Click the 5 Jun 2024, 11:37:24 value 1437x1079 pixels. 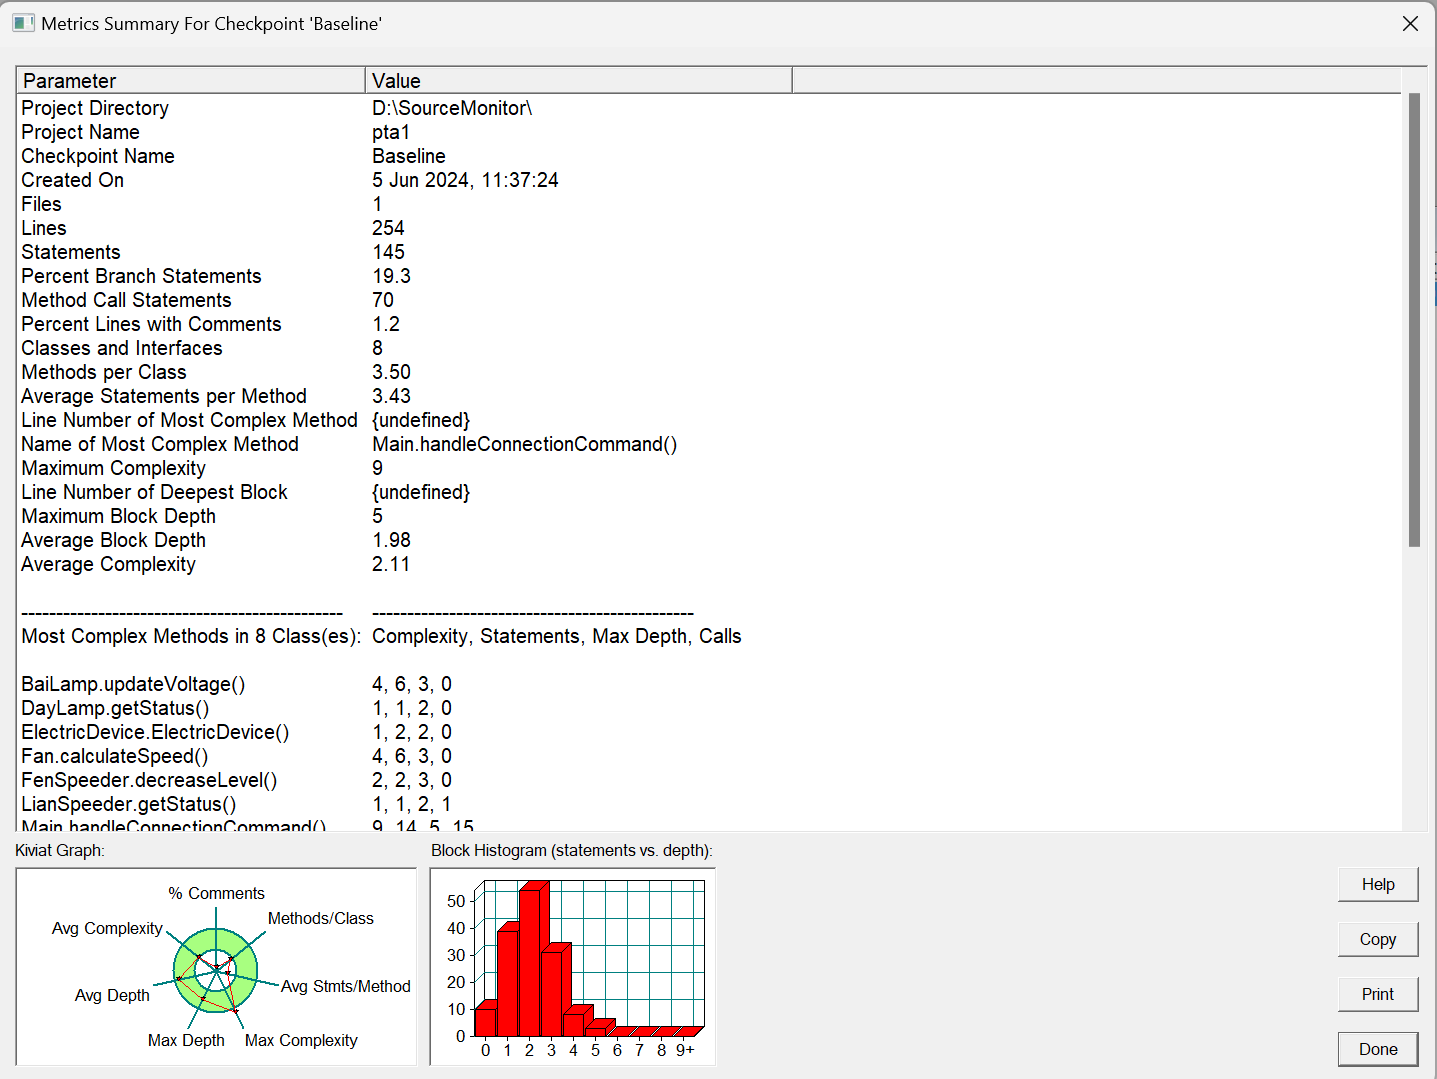click(x=465, y=180)
